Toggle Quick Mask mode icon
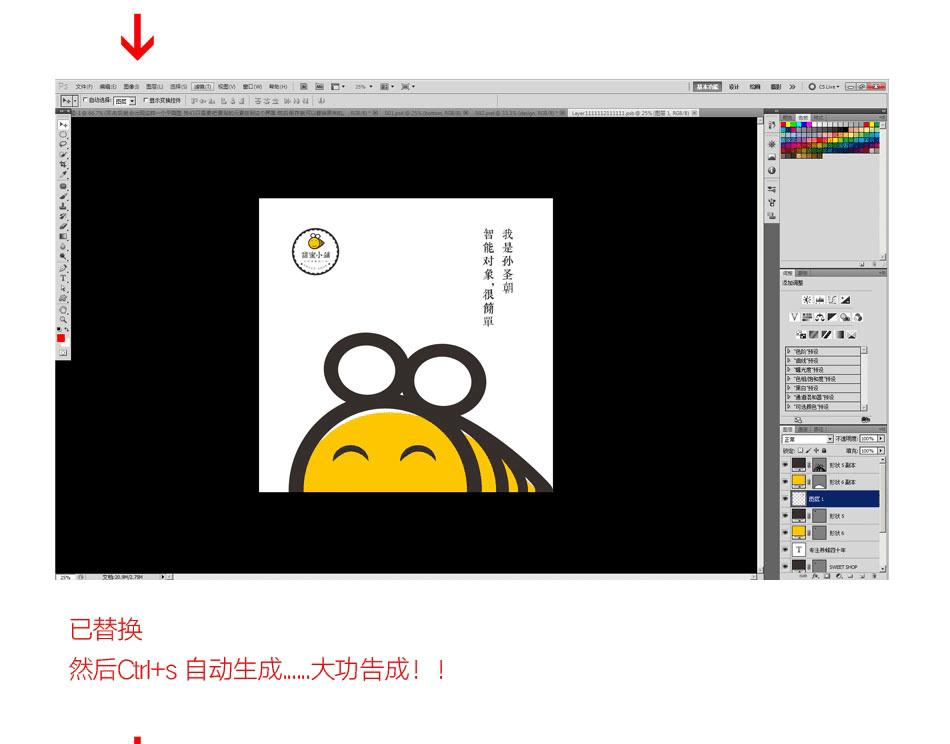Screen dimensions: 950x744 [x=63, y=352]
